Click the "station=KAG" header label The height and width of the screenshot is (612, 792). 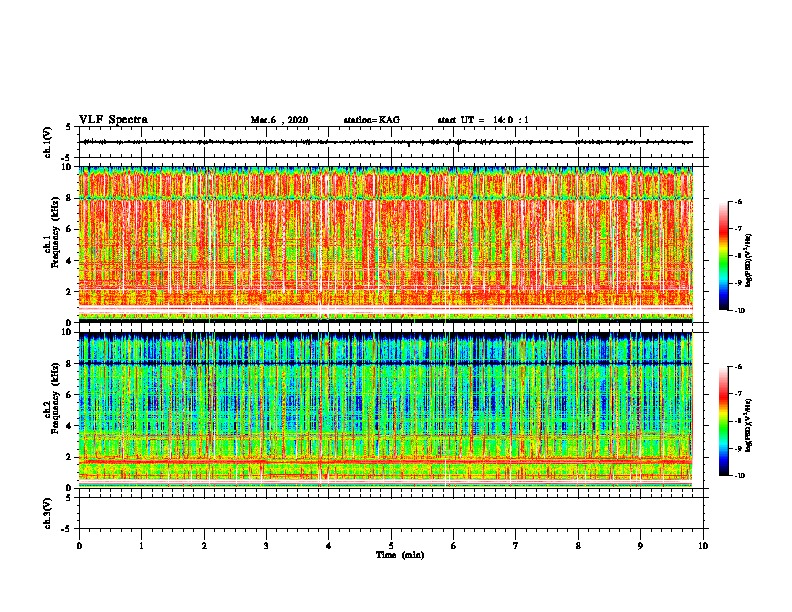click(x=372, y=120)
